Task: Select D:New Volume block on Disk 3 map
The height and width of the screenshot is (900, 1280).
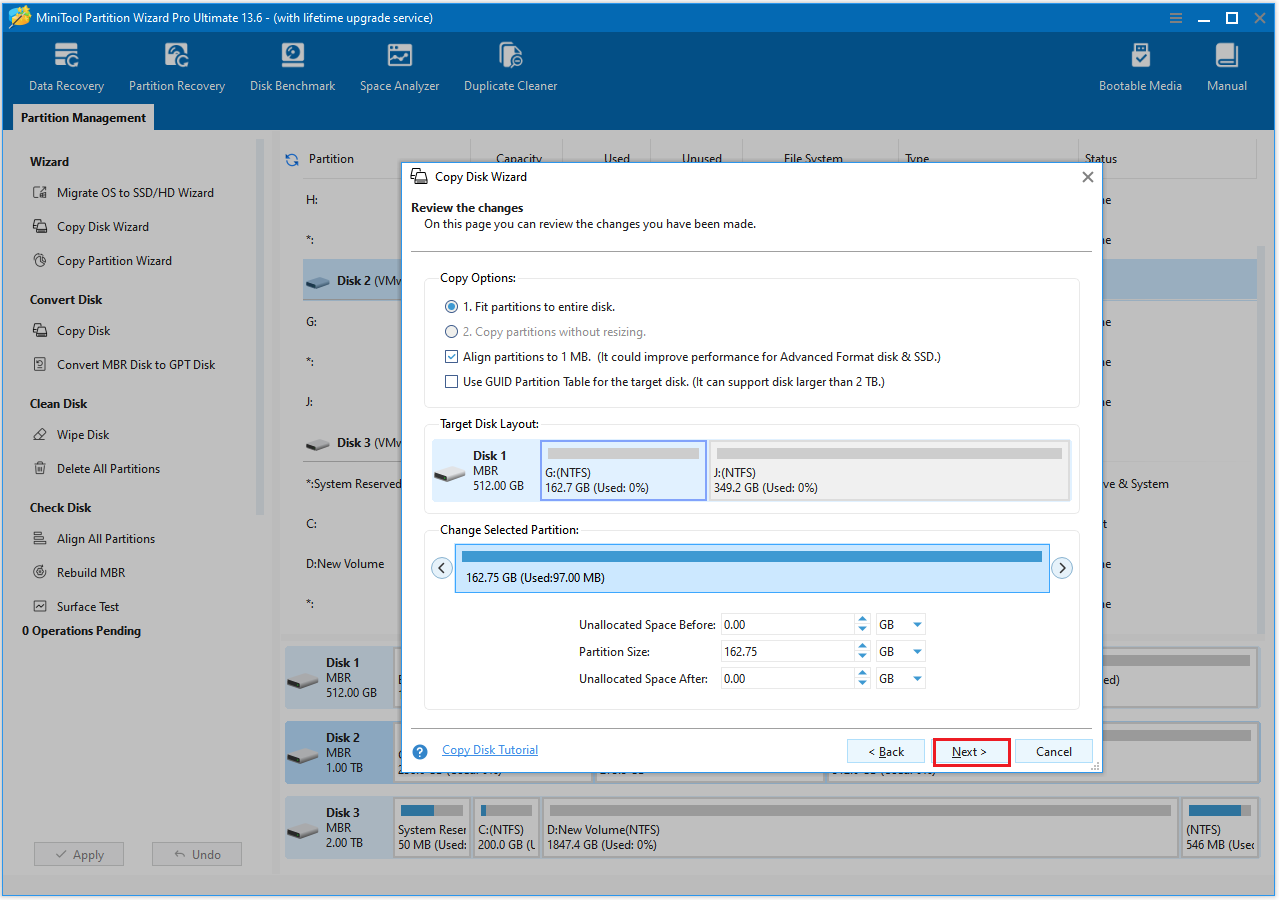Action: click(x=860, y=828)
